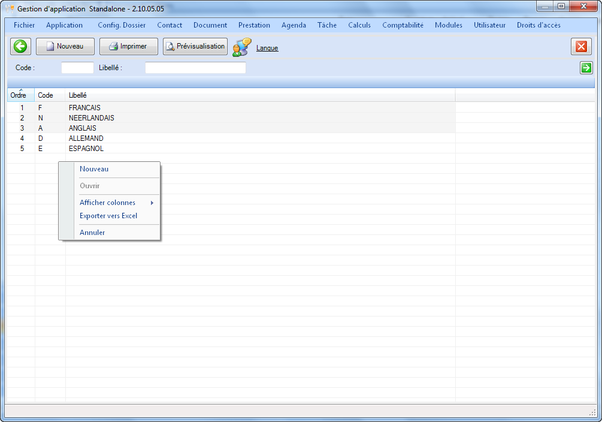Screen dimensions: 602x422
Task: Click the green back arrow icon
Action: pyautogui.click(x=20, y=46)
